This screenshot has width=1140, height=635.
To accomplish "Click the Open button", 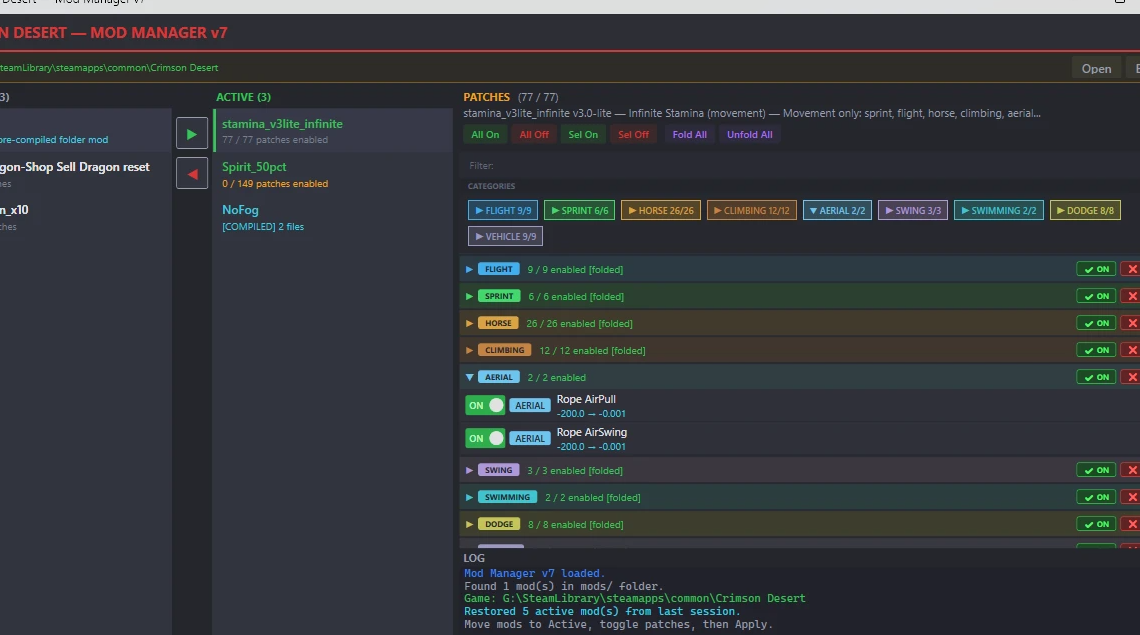I will tap(1096, 68).
